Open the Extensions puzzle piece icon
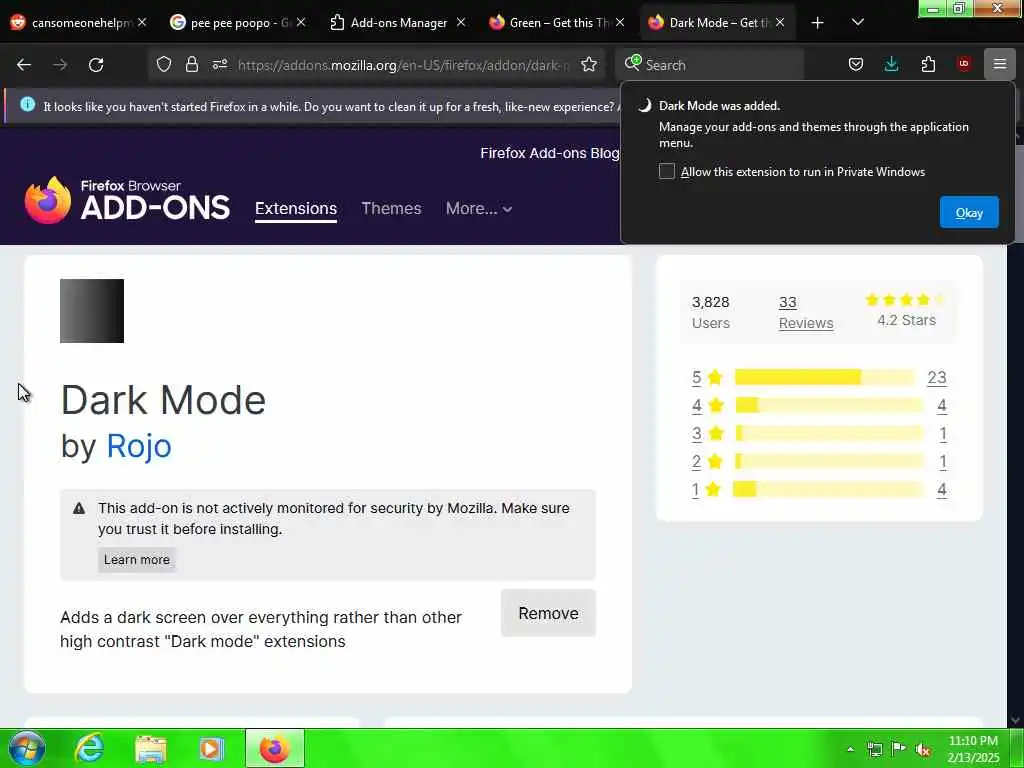The image size is (1024, 768). (x=928, y=64)
